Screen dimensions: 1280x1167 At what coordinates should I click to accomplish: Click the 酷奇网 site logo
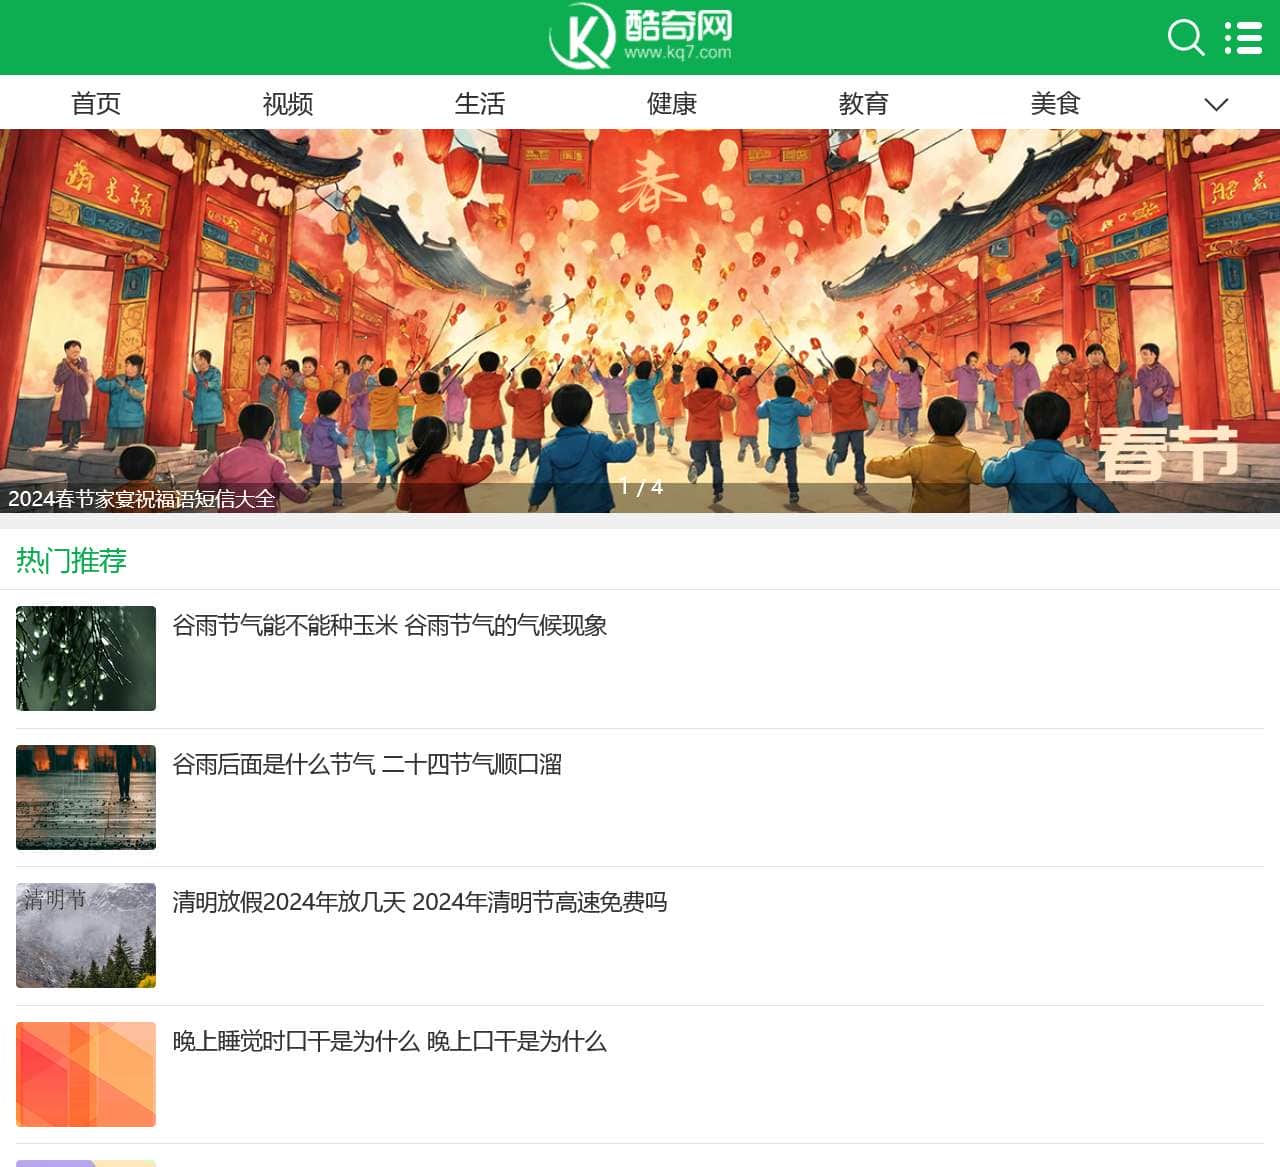click(x=640, y=37)
